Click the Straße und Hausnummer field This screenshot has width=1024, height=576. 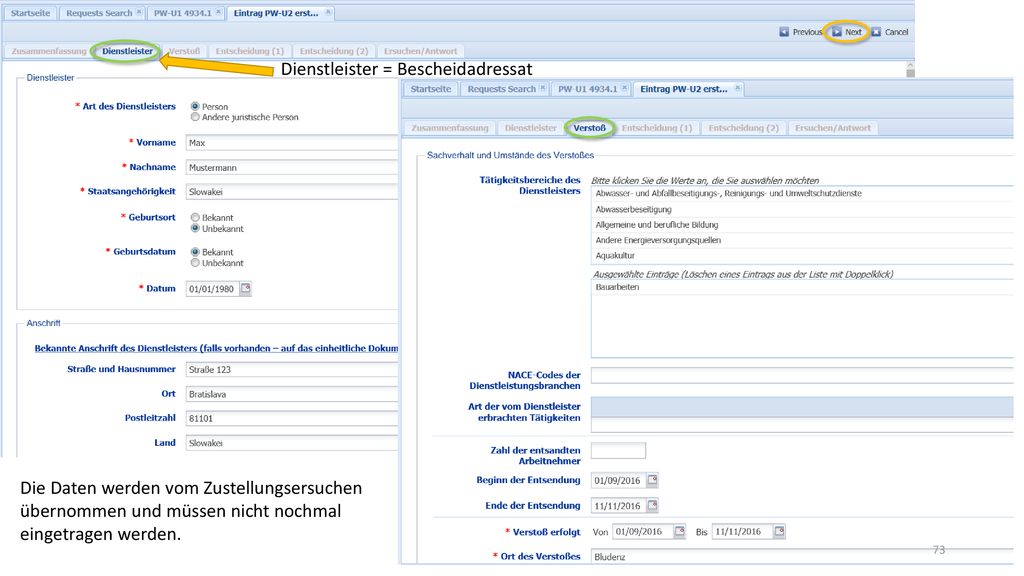pos(292,369)
